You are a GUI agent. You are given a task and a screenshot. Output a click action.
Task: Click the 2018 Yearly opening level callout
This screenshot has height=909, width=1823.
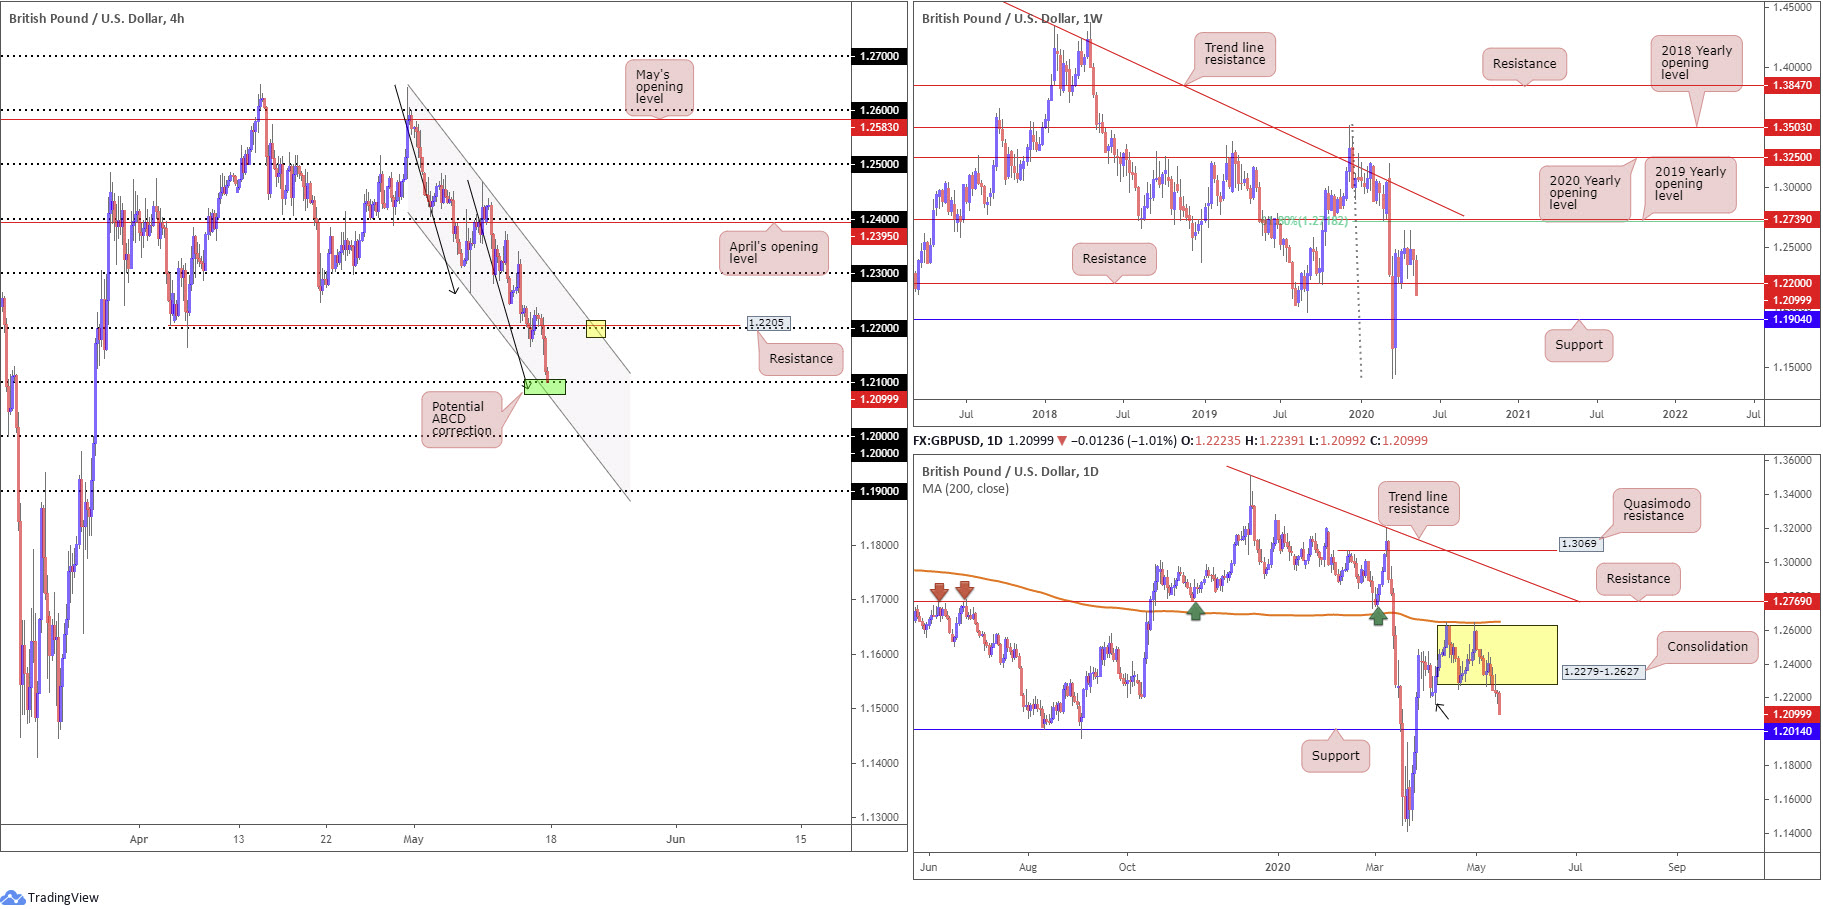1696,63
